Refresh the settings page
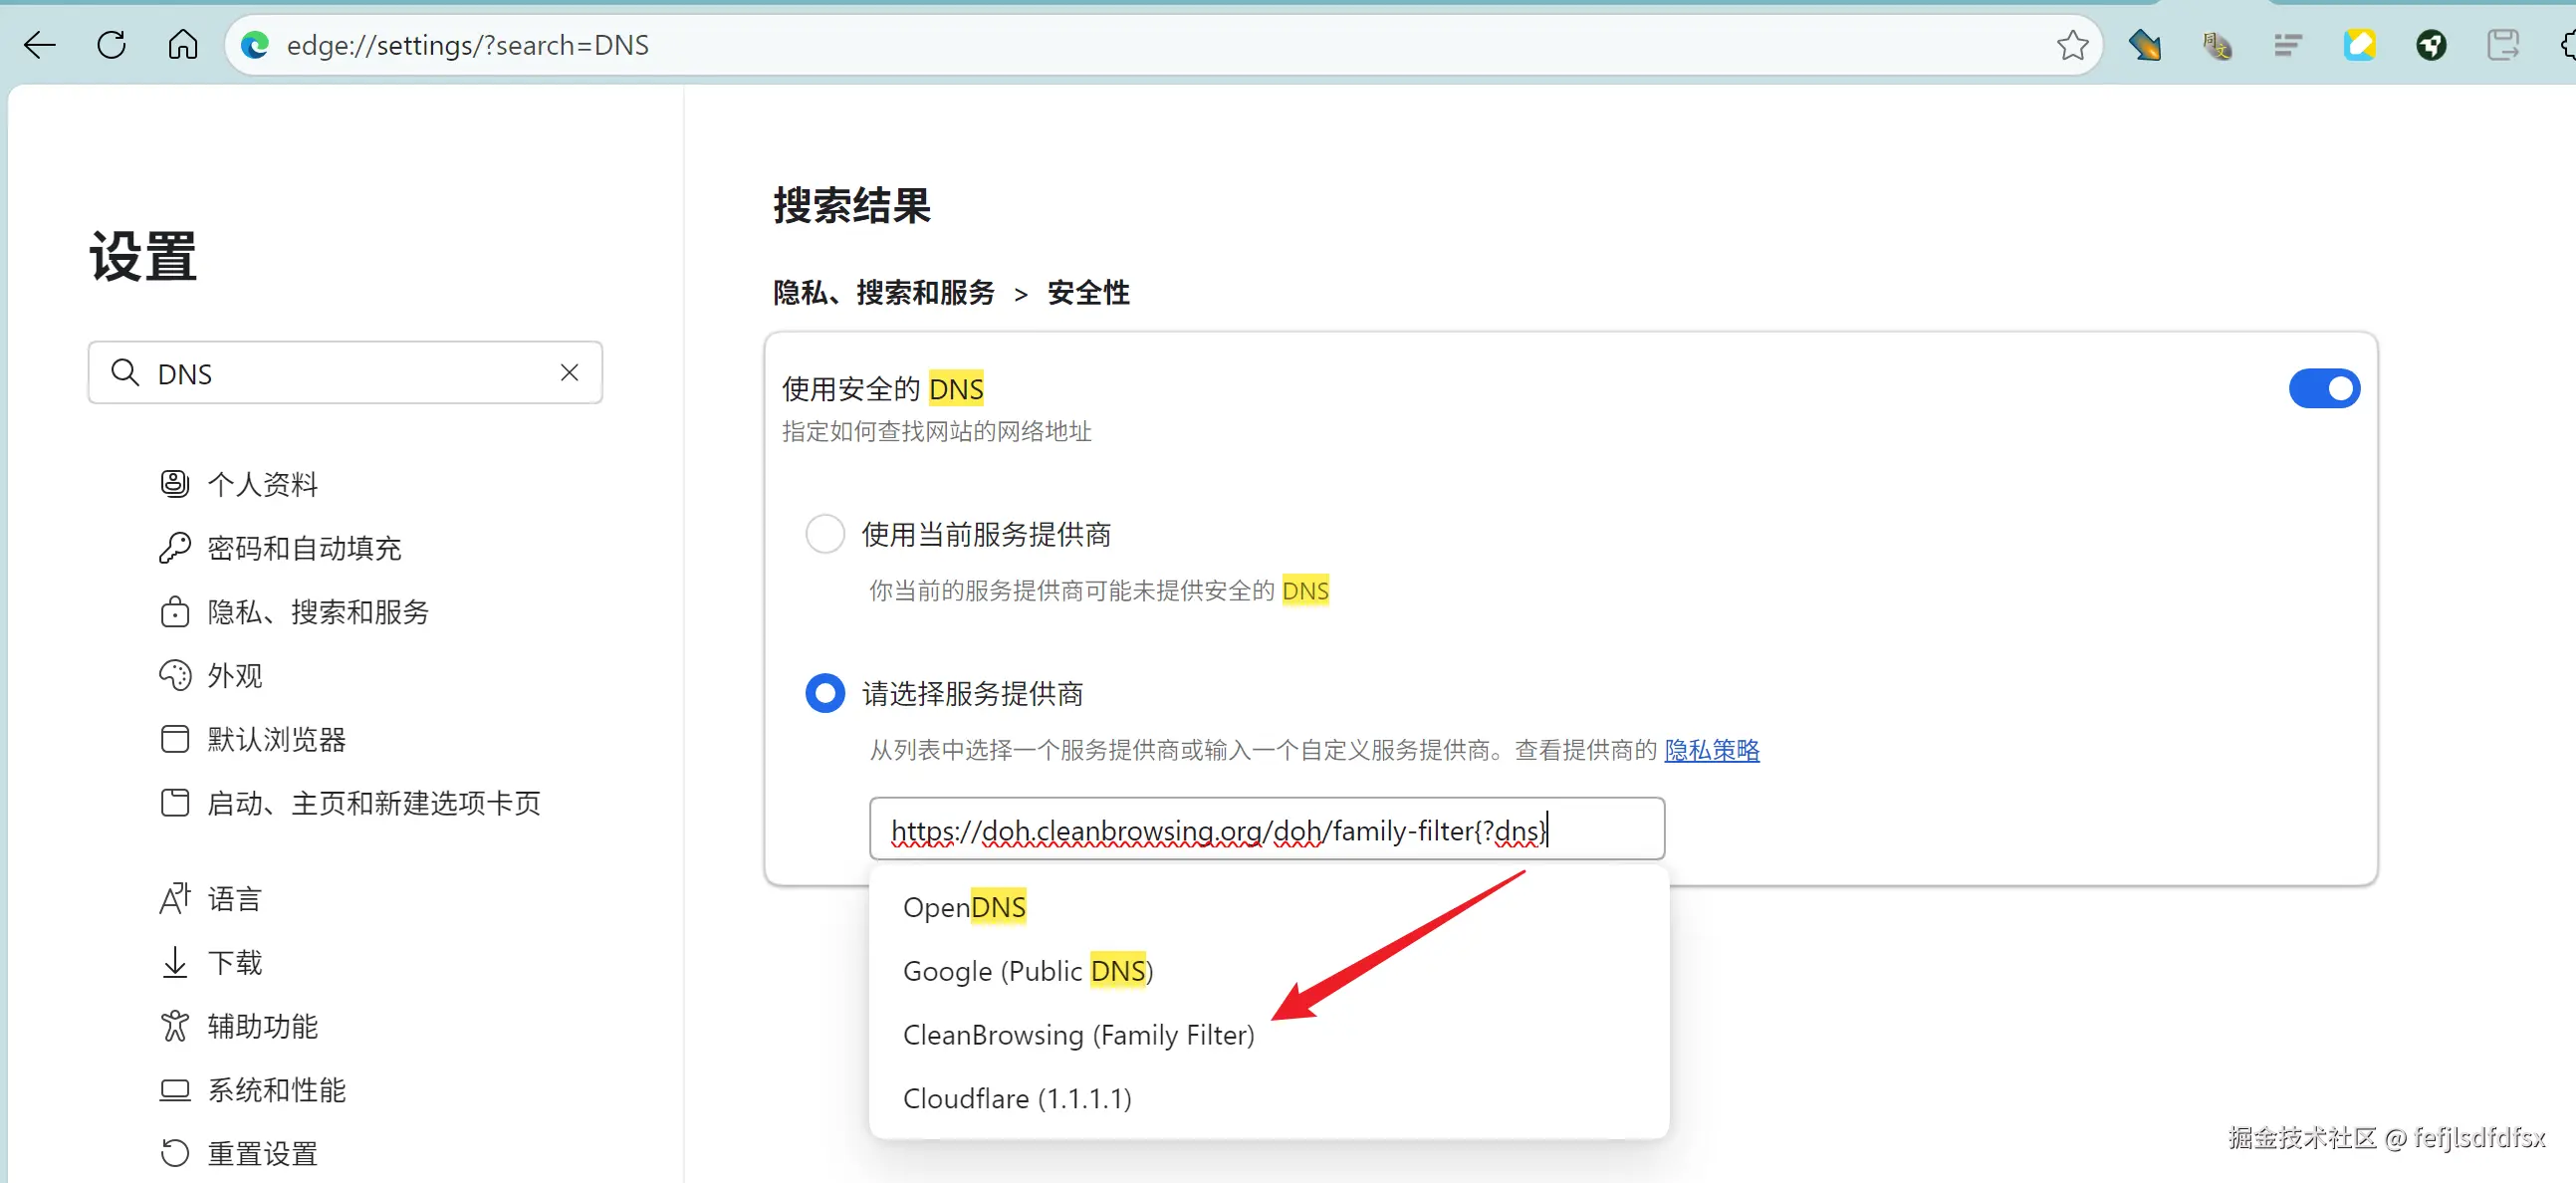This screenshot has width=2576, height=1183. 111,45
